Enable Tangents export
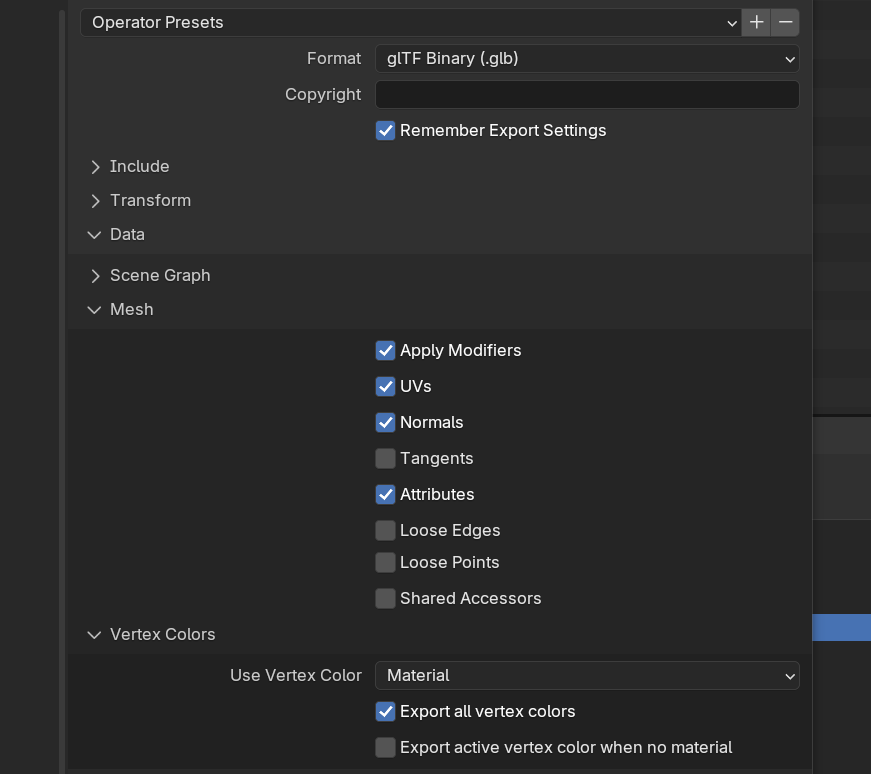The image size is (871, 774). point(385,459)
